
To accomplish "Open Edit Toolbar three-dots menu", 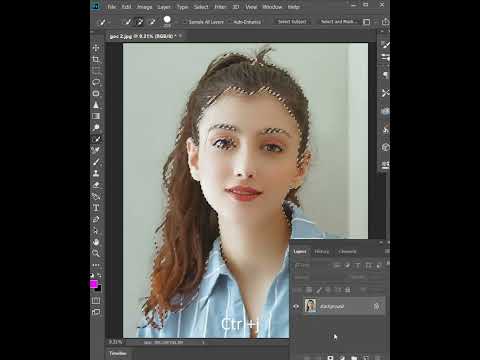I will [x=96, y=265].
